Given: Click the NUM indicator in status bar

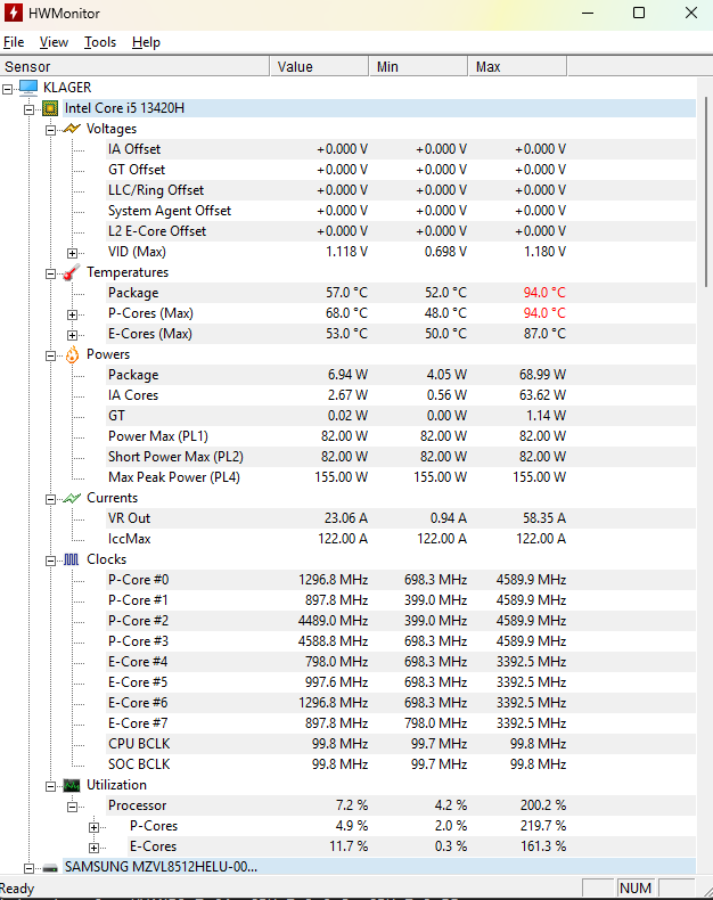Looking at the screenshot, I should coord(636,889).
